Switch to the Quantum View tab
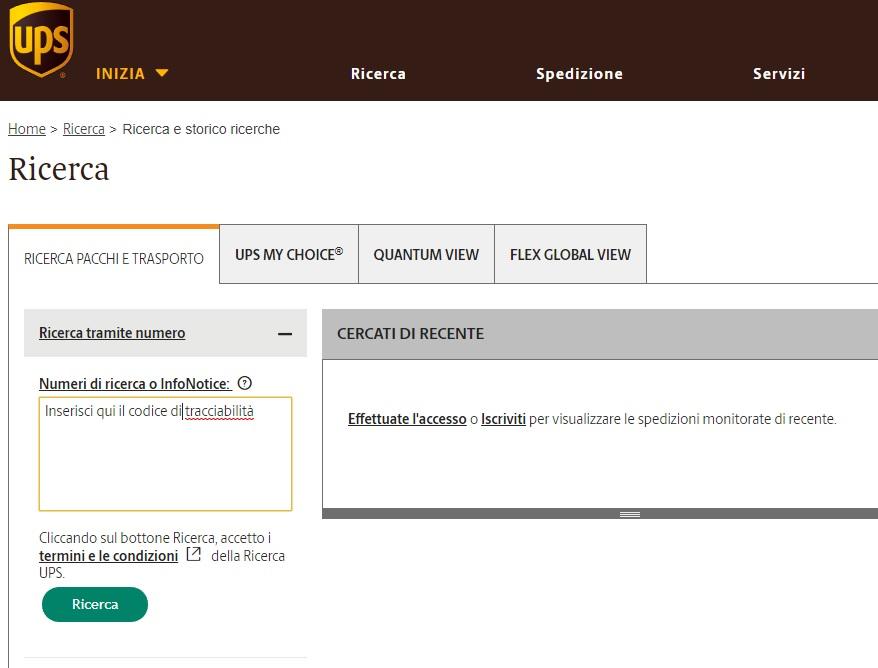878x668 pixels. [x=426, y=254]
